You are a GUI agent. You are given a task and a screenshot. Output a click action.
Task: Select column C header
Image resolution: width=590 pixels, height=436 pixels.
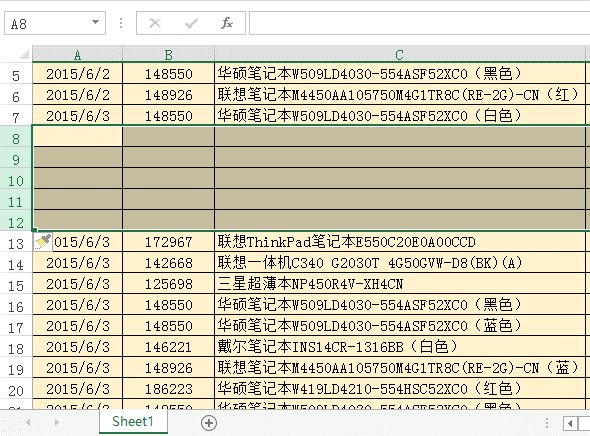coord(400,55)
